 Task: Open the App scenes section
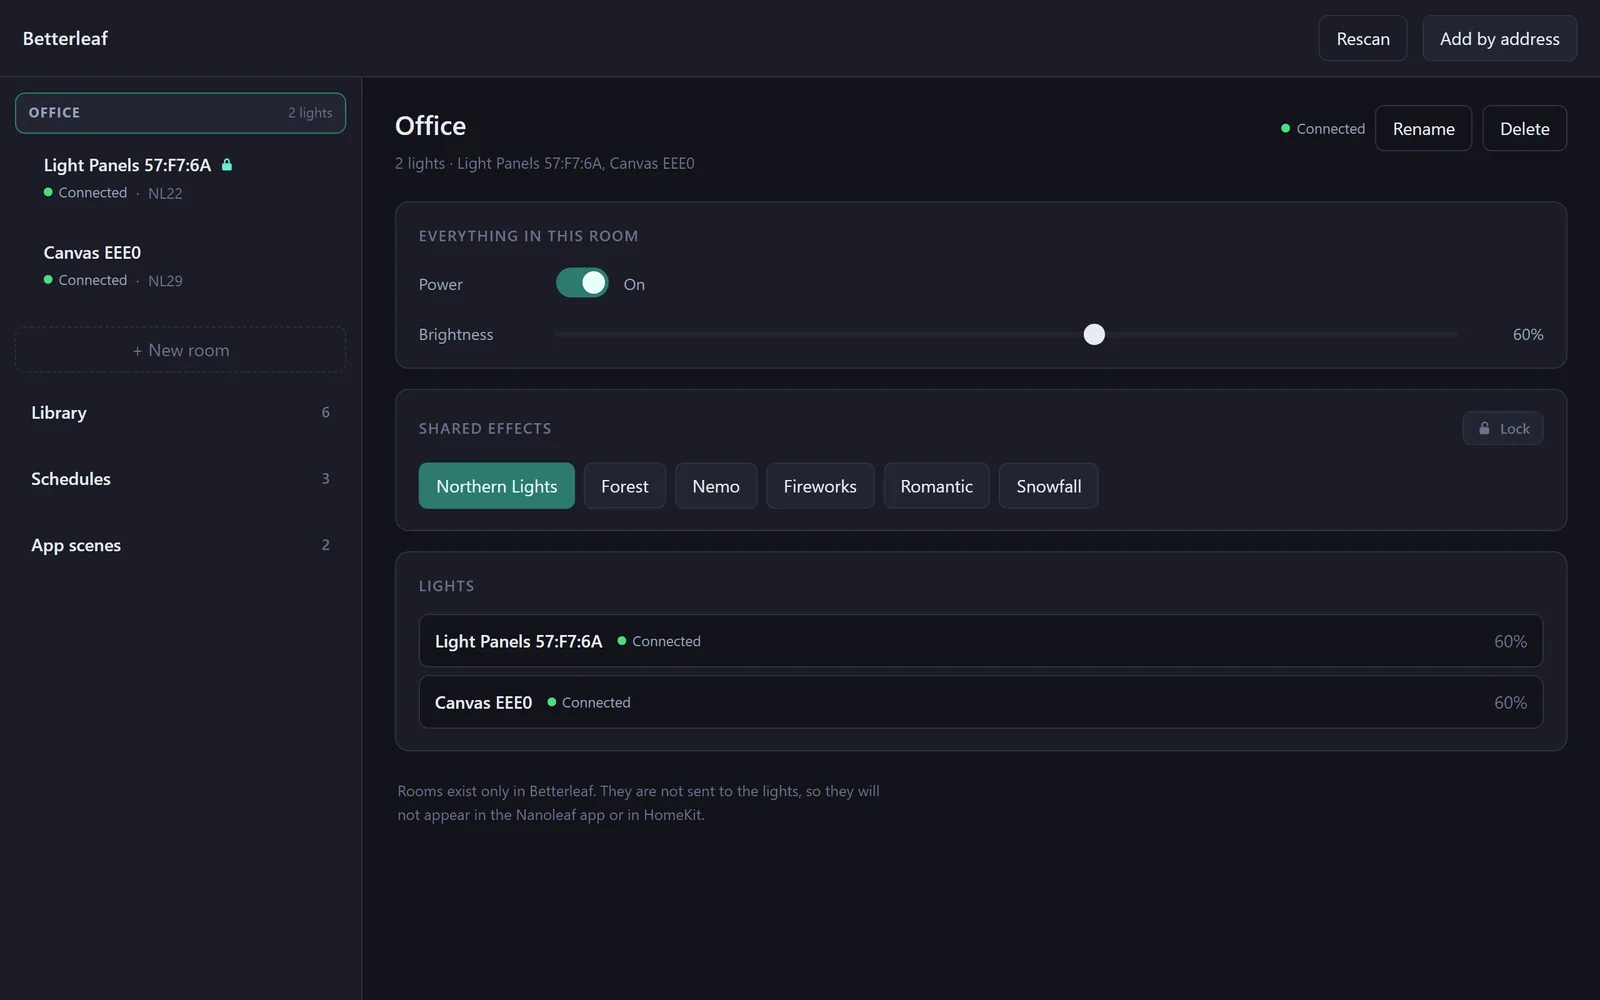pyautogui.click(x=180, y=545)
